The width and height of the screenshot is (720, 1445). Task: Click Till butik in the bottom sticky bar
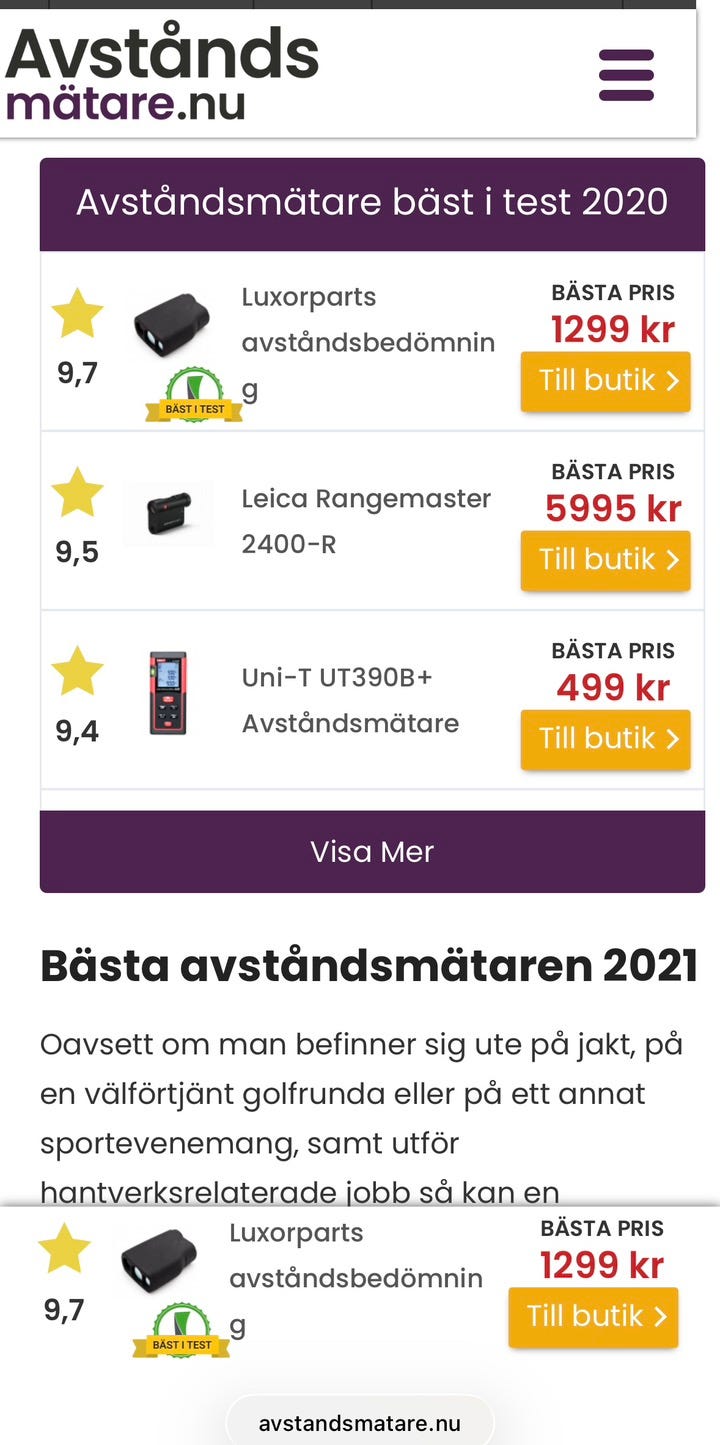point(593,1317)
